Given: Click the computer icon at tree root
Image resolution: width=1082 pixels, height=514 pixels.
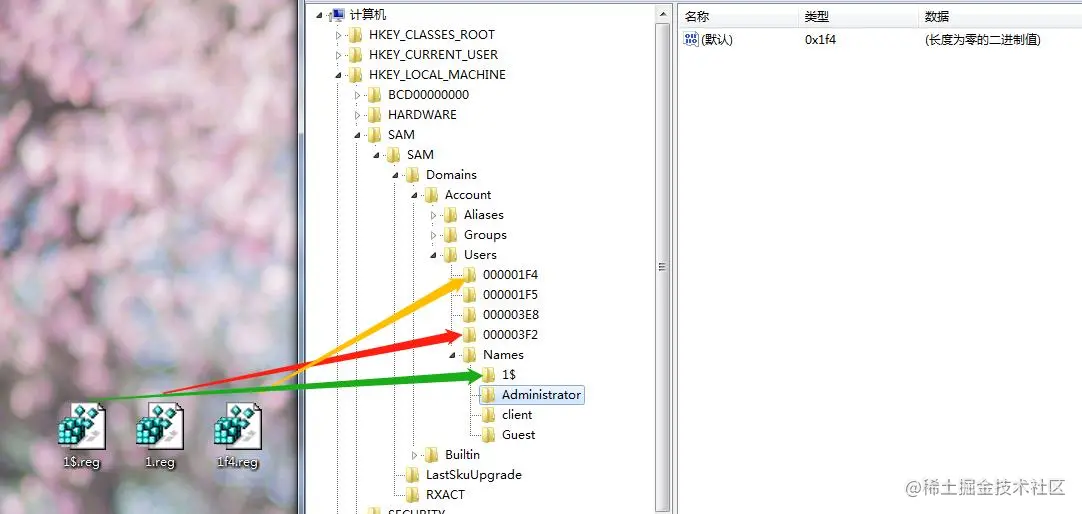Looking at the screenshot, I should coord(337,14).
